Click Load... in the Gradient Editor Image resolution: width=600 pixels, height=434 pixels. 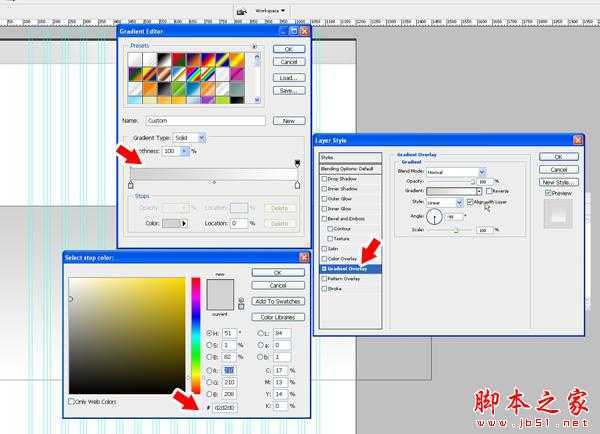pos(289,78)
